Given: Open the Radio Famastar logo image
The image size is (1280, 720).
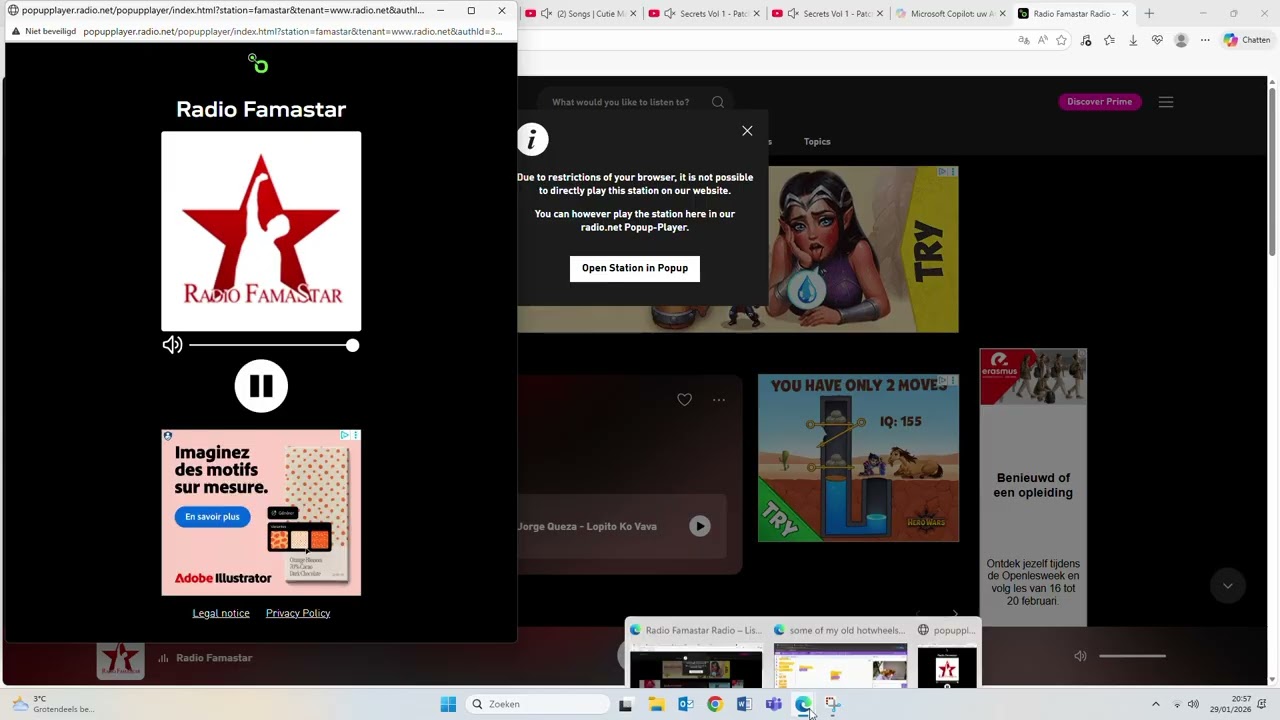Looking at the screenshot, I should coord(261,231).
